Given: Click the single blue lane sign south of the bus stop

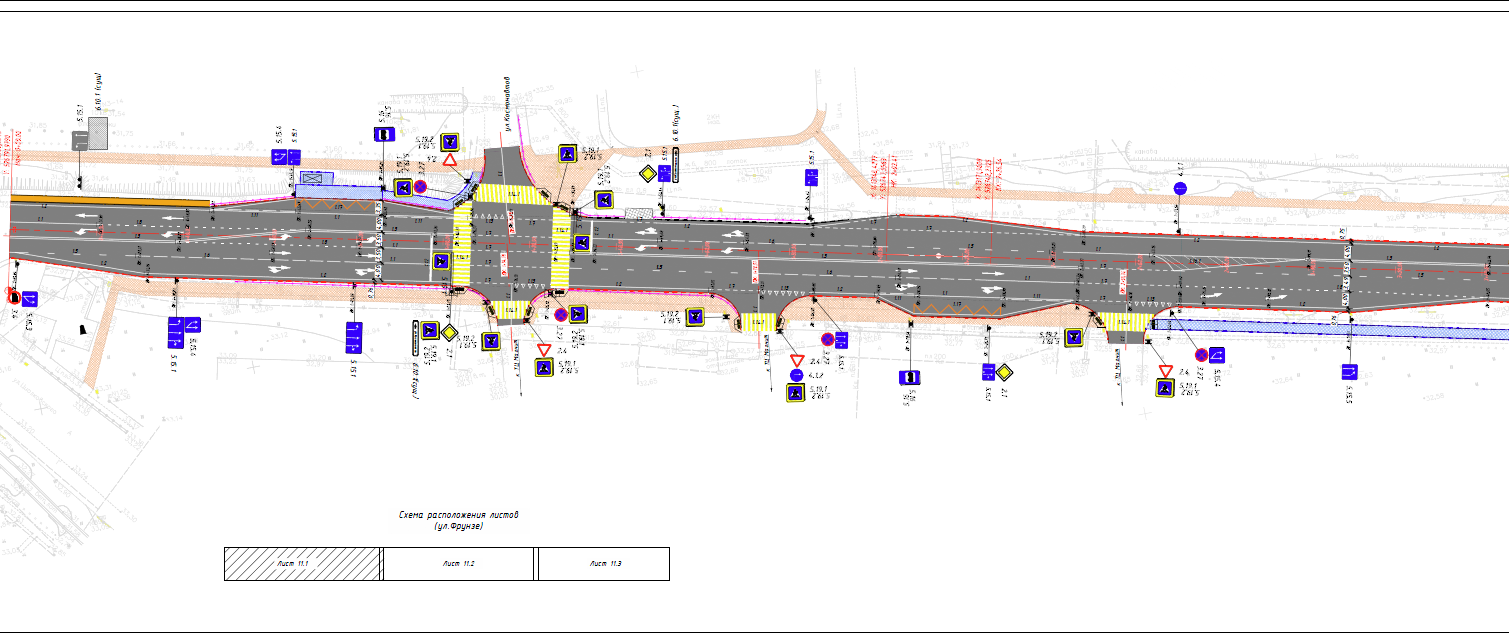Looking at the screenshot, I should [353, 338].
